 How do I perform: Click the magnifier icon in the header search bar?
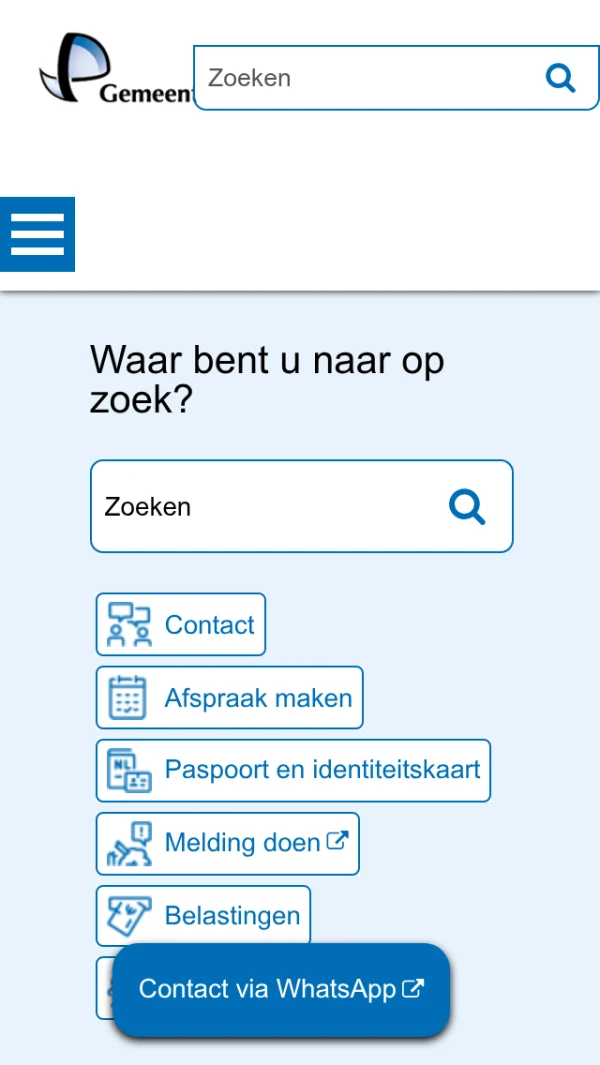[560, 77]
